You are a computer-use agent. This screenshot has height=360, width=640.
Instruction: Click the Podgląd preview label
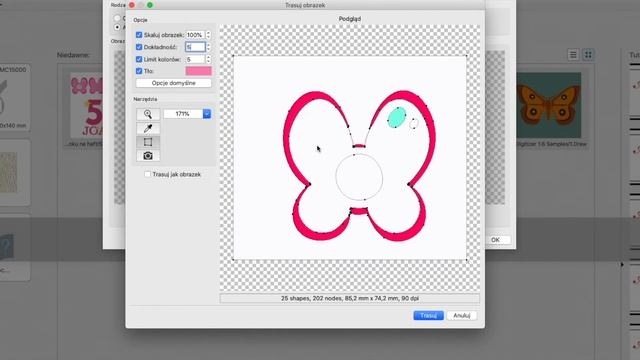click(350, 19)
